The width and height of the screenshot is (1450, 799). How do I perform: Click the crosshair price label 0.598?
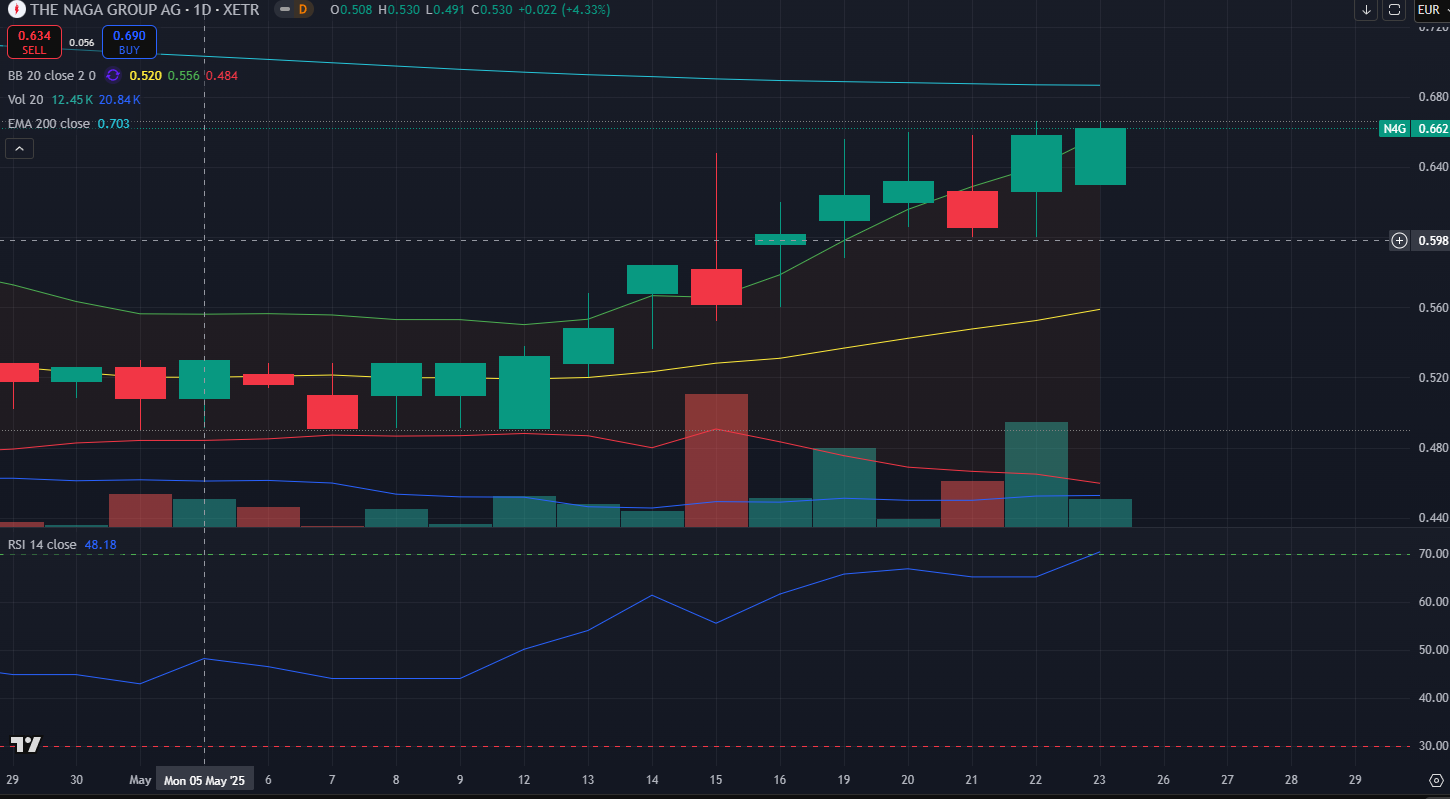click(x=1432, y=240)
